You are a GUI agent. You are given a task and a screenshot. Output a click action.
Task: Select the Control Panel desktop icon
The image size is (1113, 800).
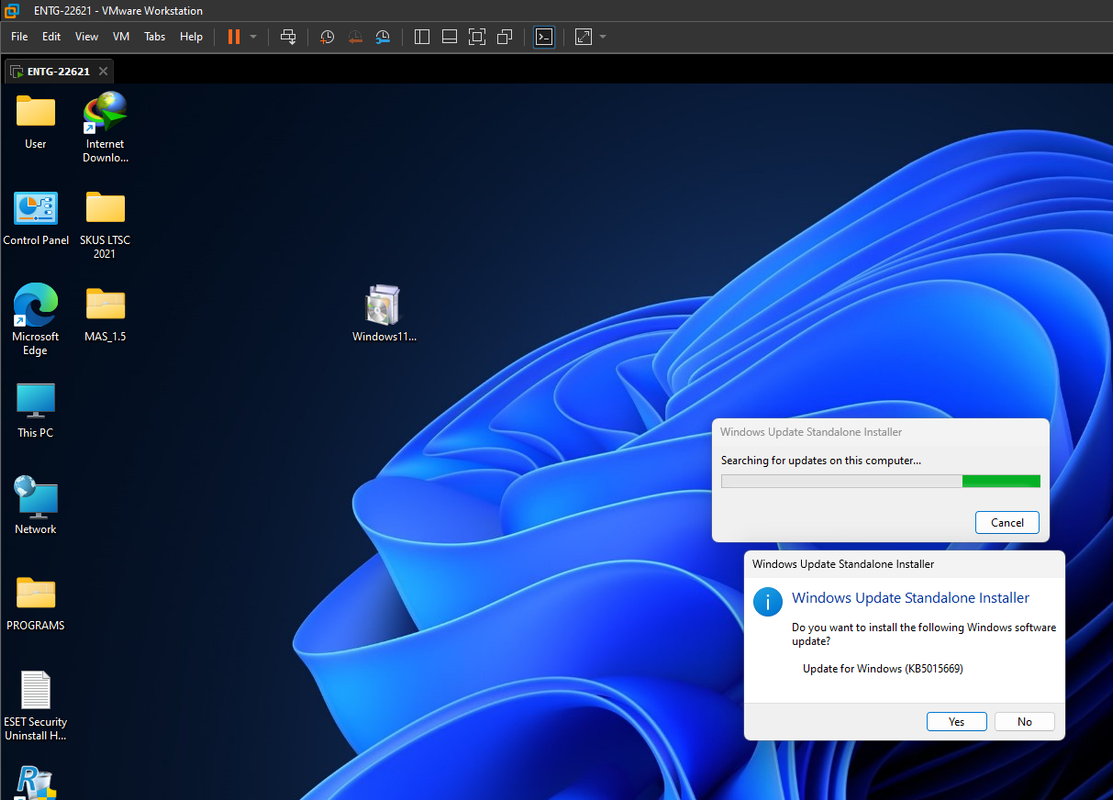point(35,219)
